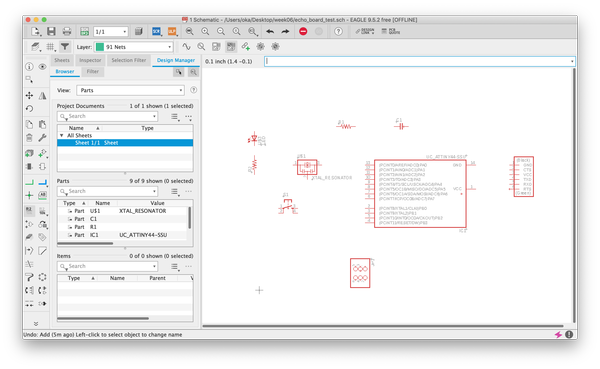The image size is (600, 369).
Task: Select the Rotate tool
Action: [x=29, y=109]
